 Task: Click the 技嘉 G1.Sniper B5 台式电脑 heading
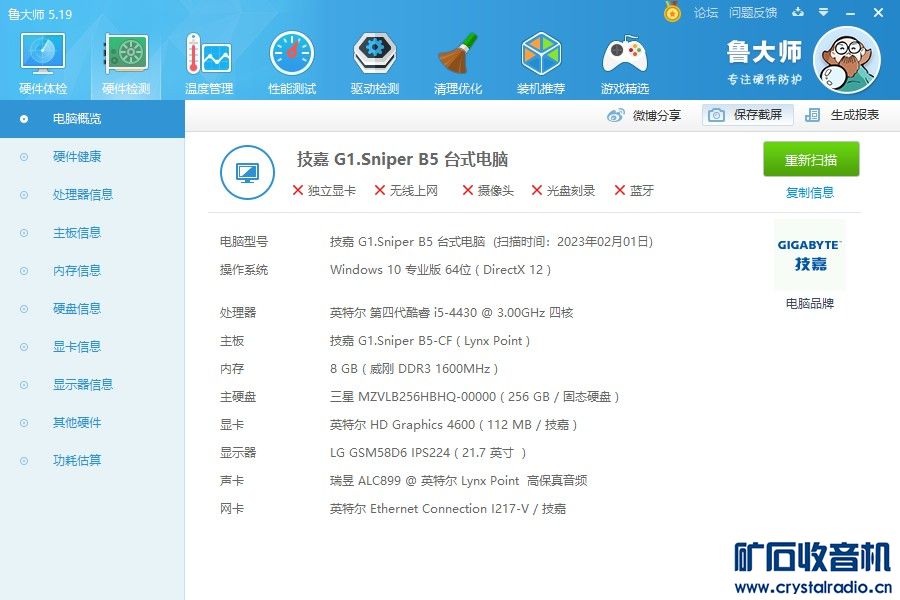pos(402,159)
